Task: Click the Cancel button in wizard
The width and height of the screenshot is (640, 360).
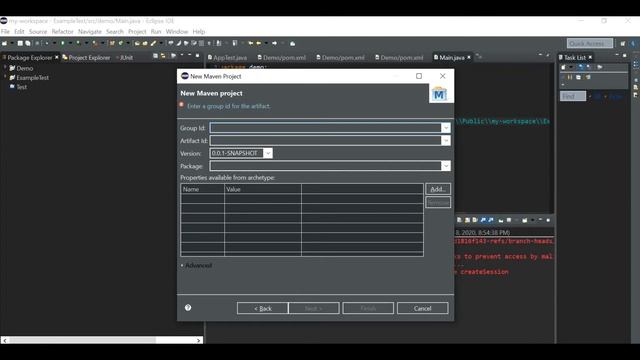Action: point(422,308)
